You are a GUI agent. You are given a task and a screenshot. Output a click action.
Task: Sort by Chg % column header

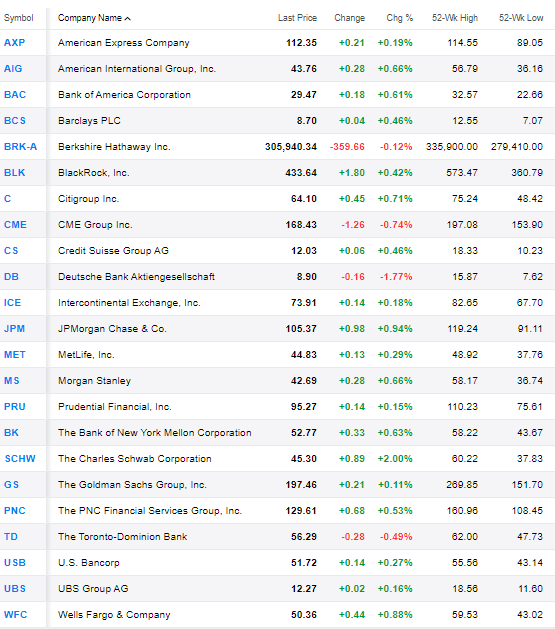pyautogui.click(x=399, y=18)
